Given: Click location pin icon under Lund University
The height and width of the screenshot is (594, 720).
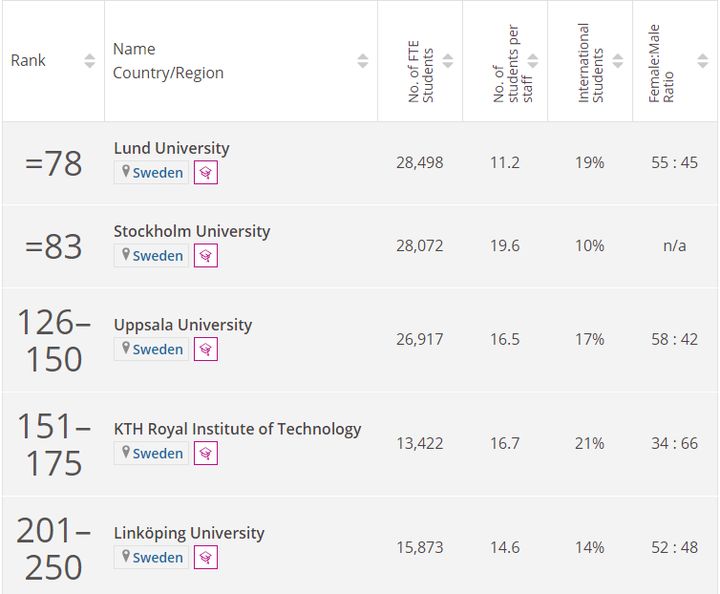Looking at the screenshot, I should pos(126,172).
